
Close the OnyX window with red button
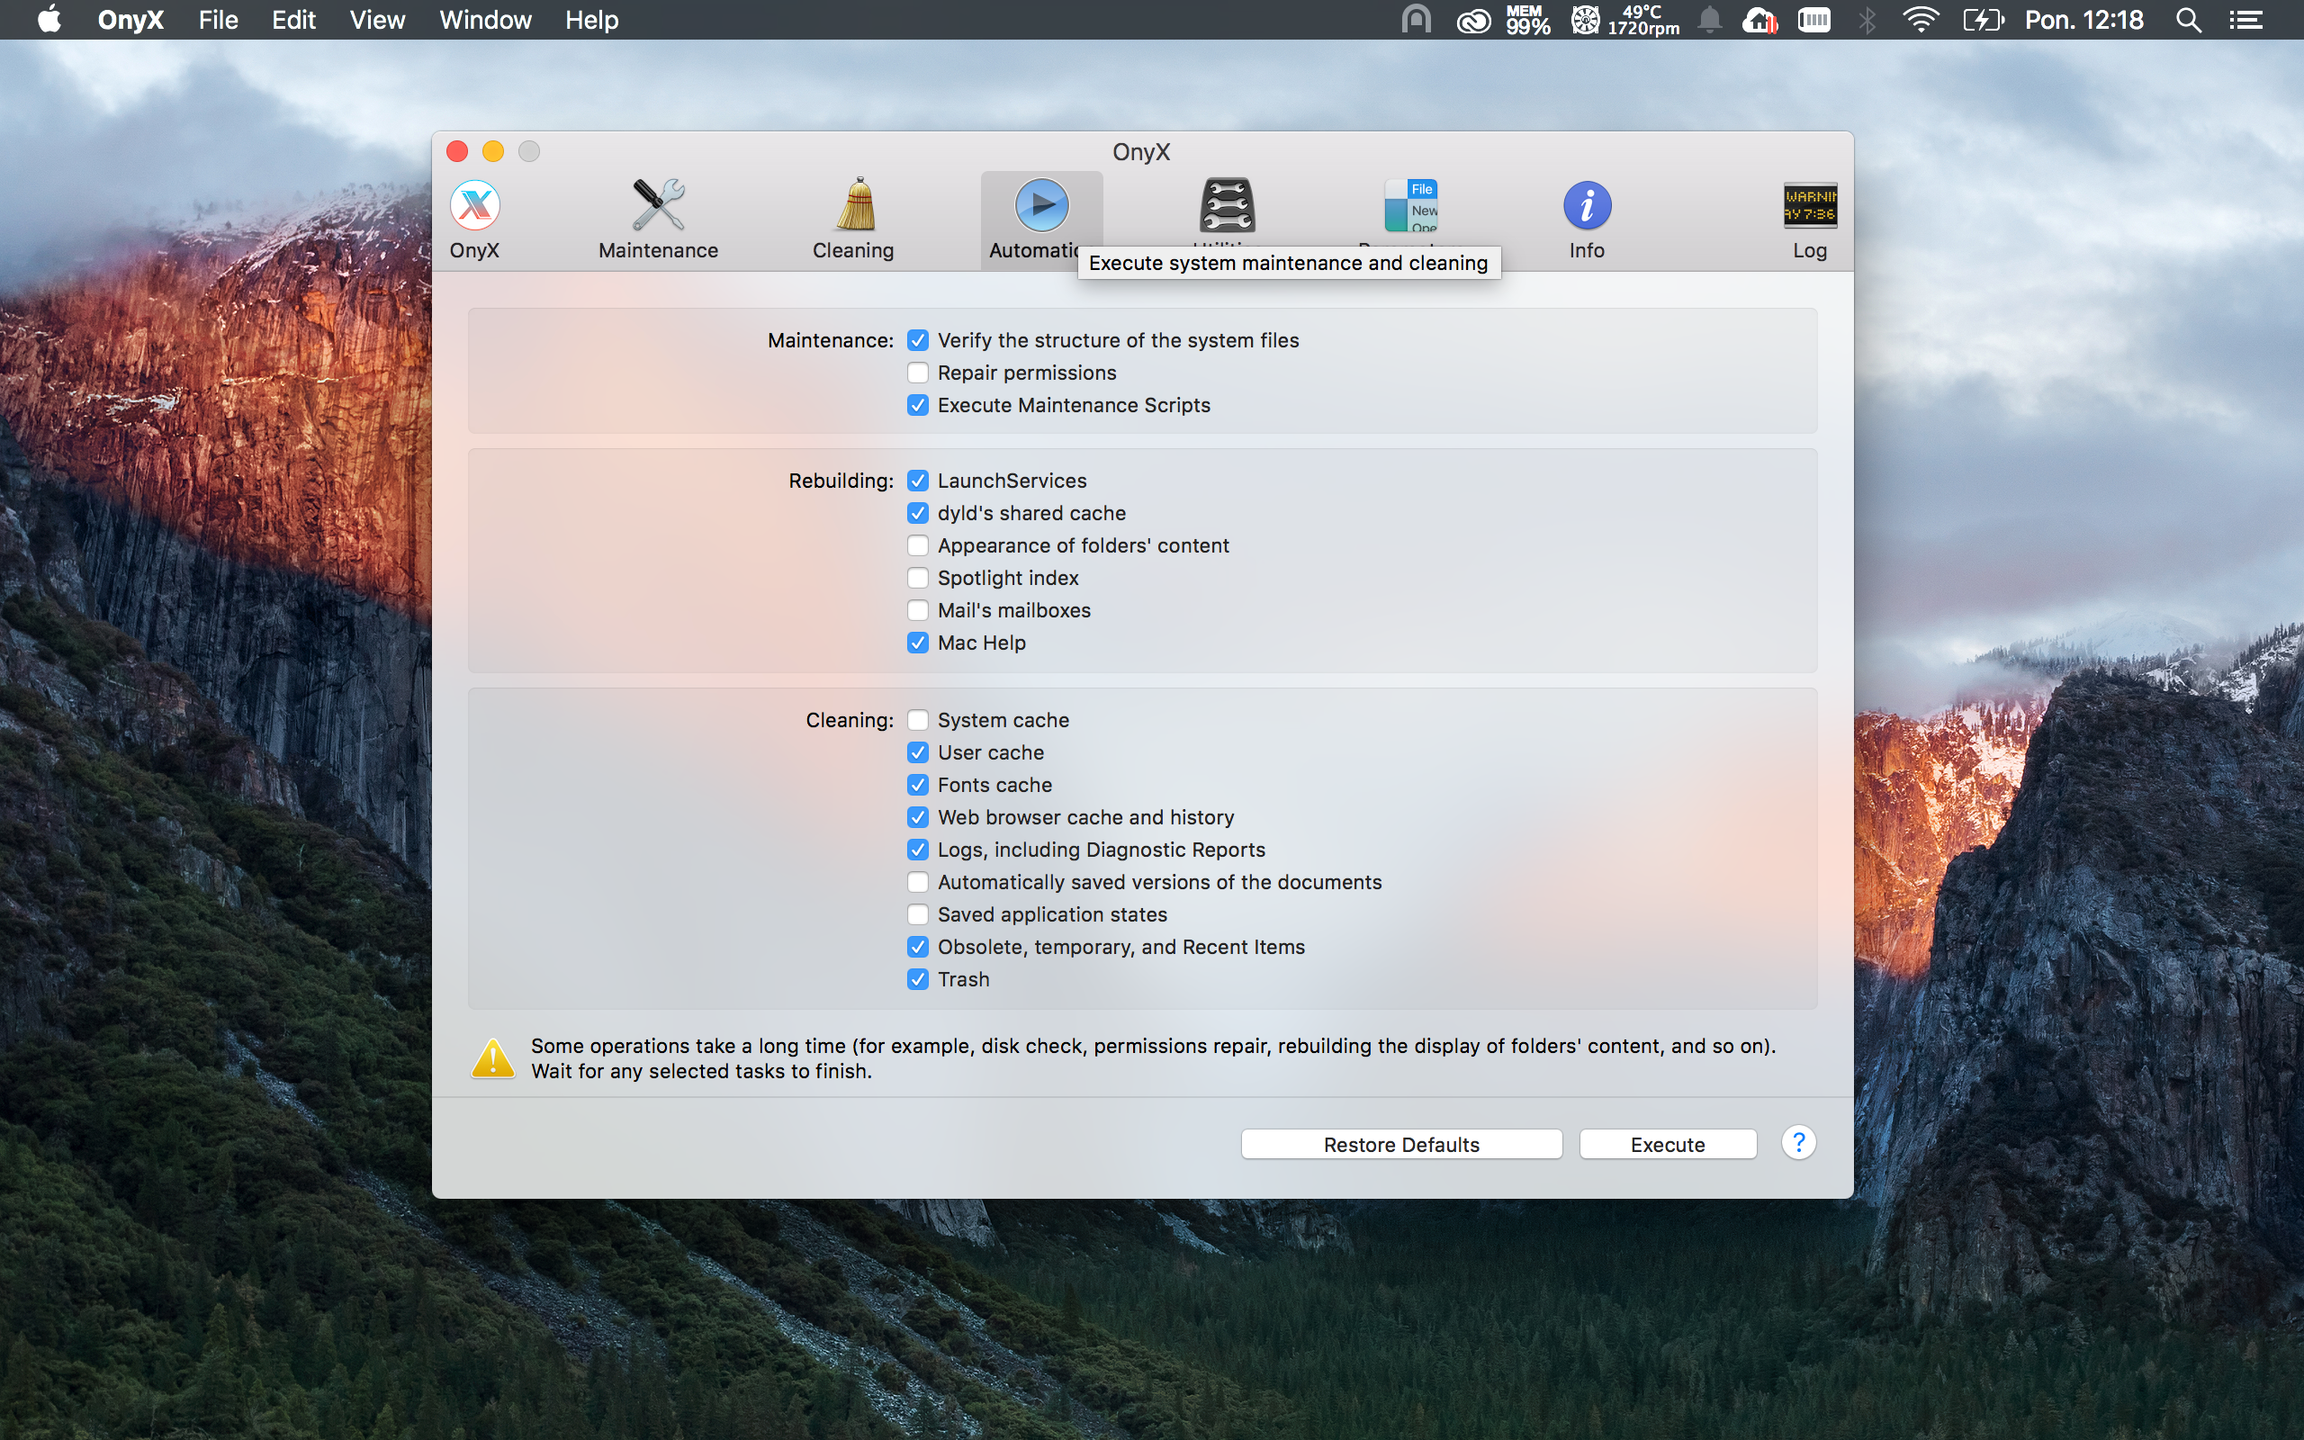point(457,151)
